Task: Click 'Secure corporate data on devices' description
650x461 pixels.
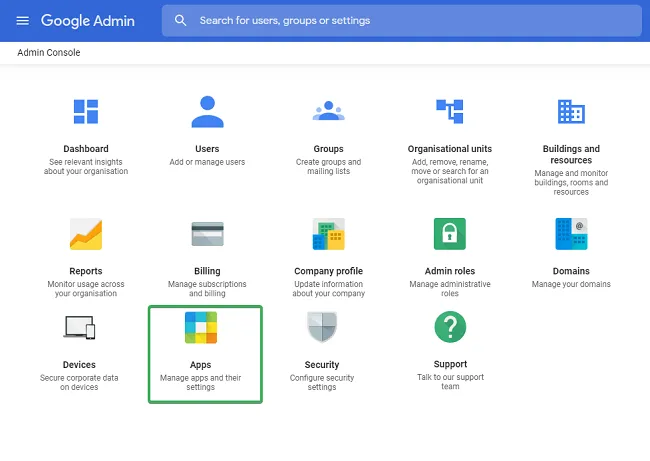Action: (x=79, y=383)
